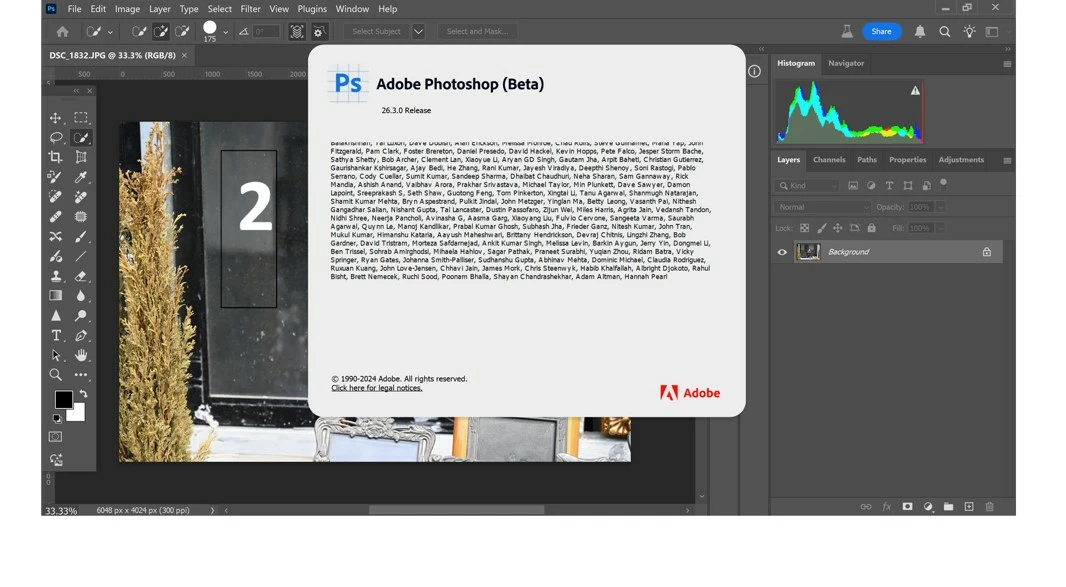Open Layers panel options menu
Image resolution: width=1066 pixels, height=587 pixels.
(1007, 161)
